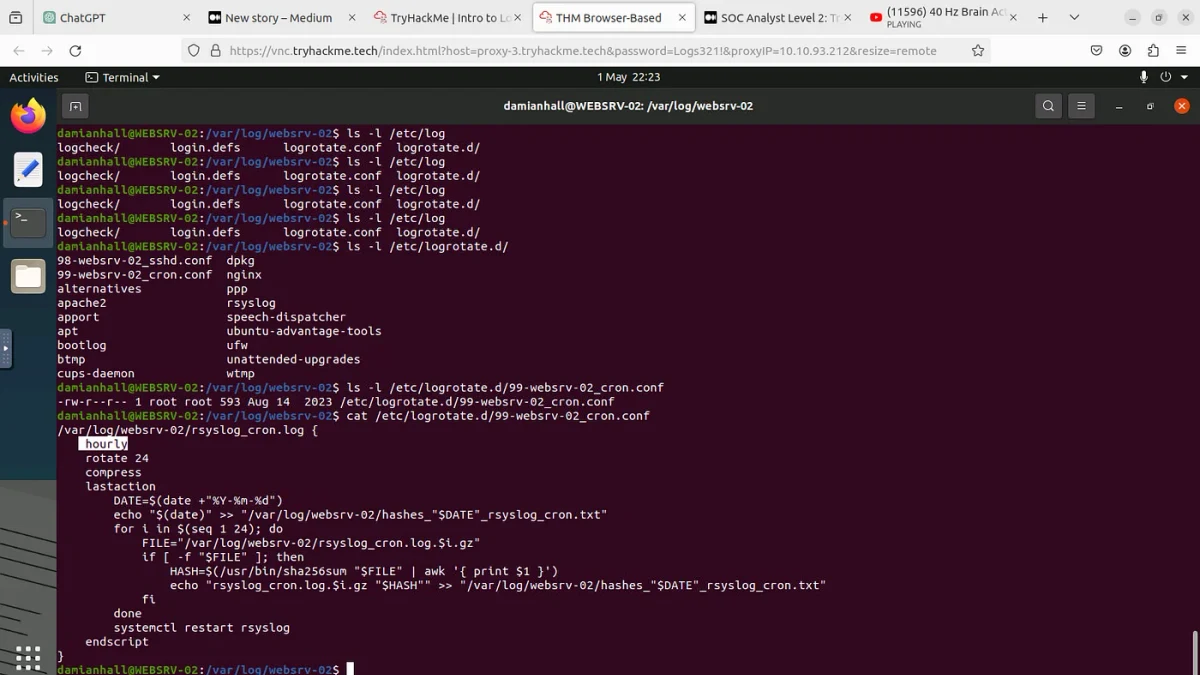Close the New story – Medium tab
Image resolution: width=1200 pixels, height=675 pixels.
point(351,18)
